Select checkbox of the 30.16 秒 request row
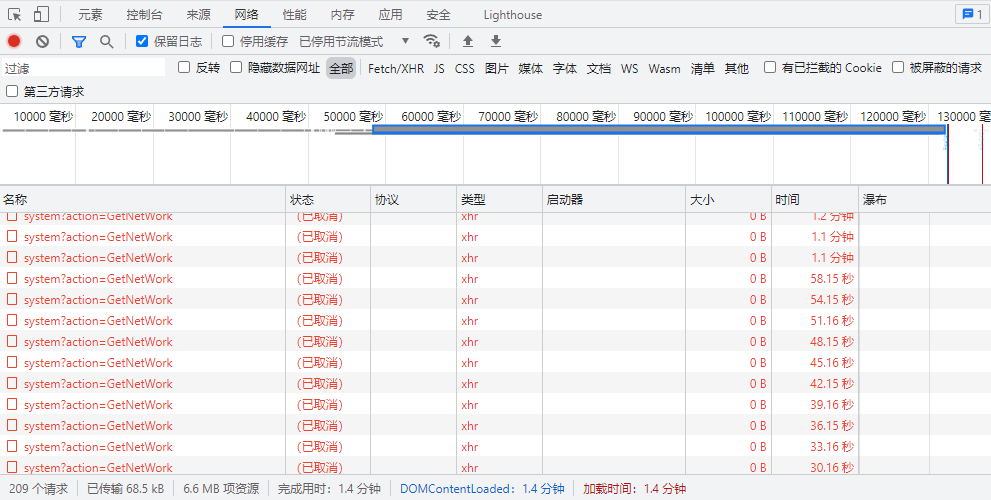 pos(12,466)
